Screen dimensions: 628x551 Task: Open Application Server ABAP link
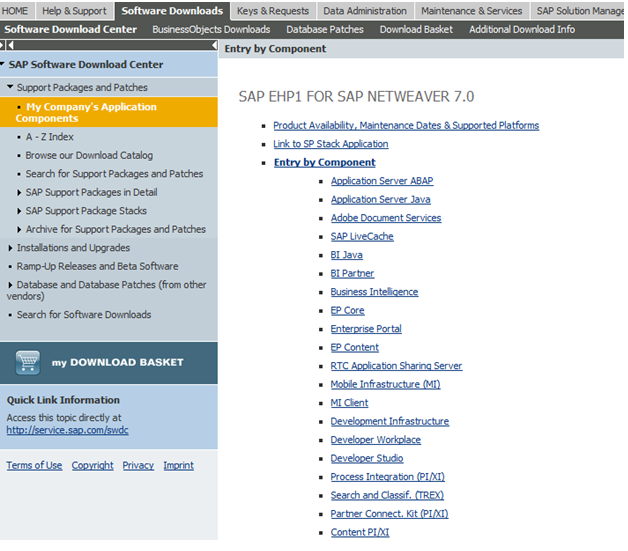pos(382,181)
